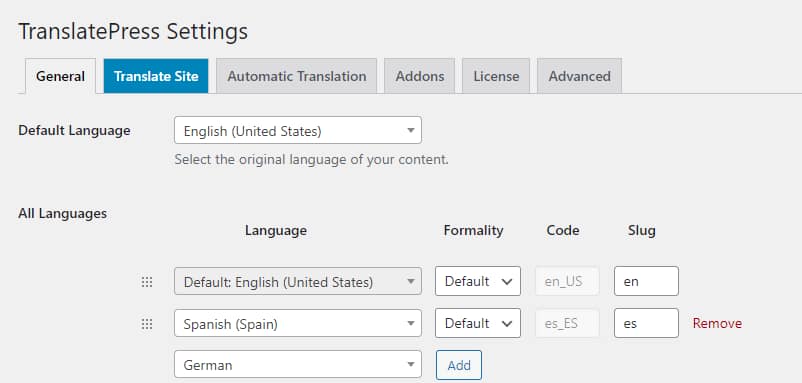Click the es_ES code field

click(567, 323)
